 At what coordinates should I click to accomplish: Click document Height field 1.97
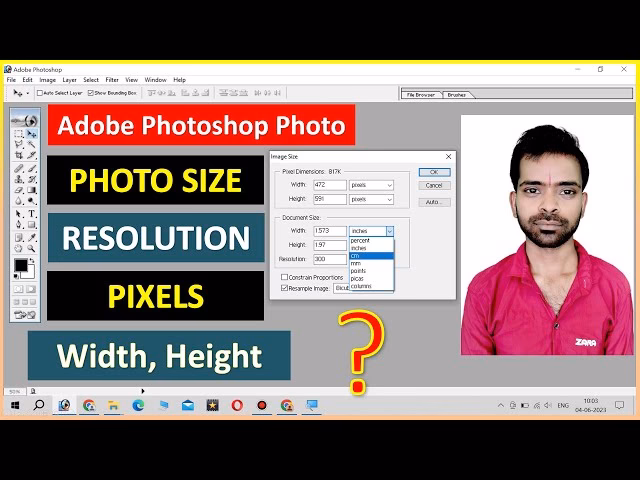coord(330,245)
